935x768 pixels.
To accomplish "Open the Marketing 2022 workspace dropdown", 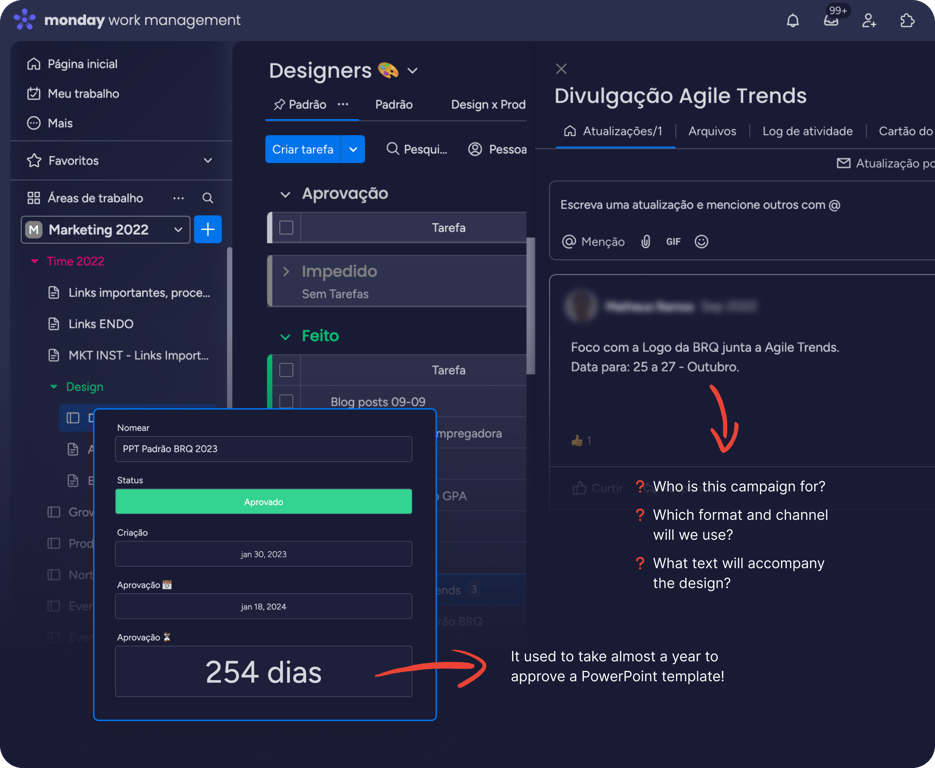I will click(x=106, y=230).
